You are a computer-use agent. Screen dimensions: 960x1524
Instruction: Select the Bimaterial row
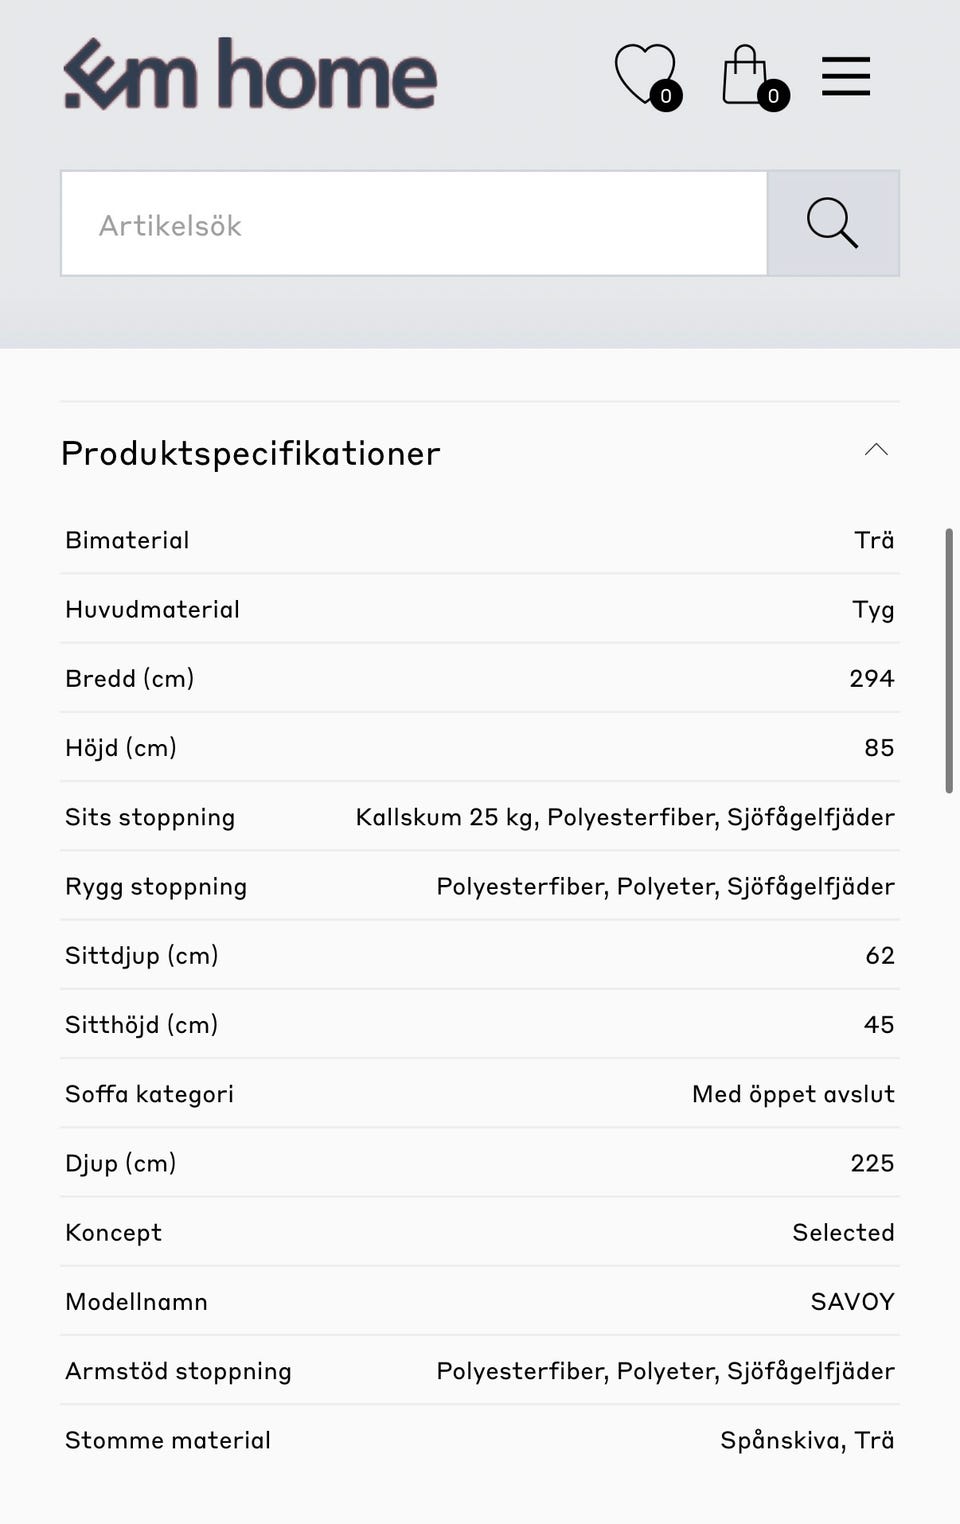click(480, 540)
